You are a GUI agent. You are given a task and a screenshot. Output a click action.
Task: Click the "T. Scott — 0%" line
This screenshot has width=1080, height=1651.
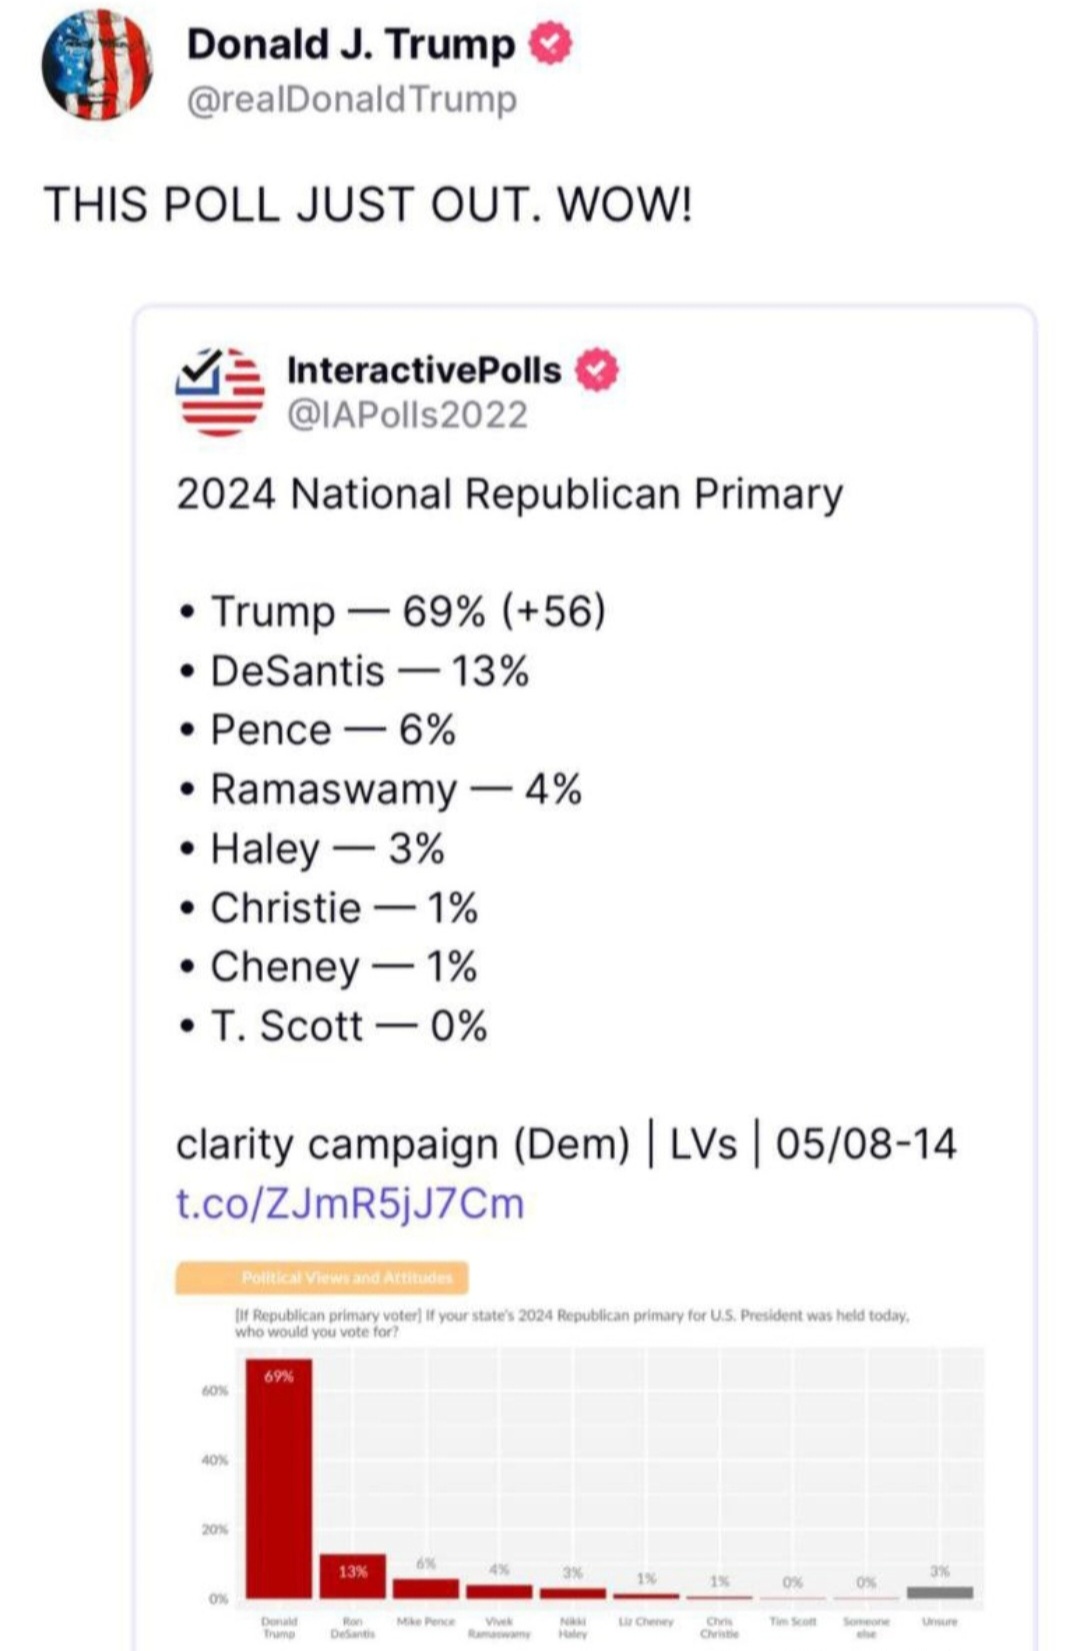(348, 1026)
